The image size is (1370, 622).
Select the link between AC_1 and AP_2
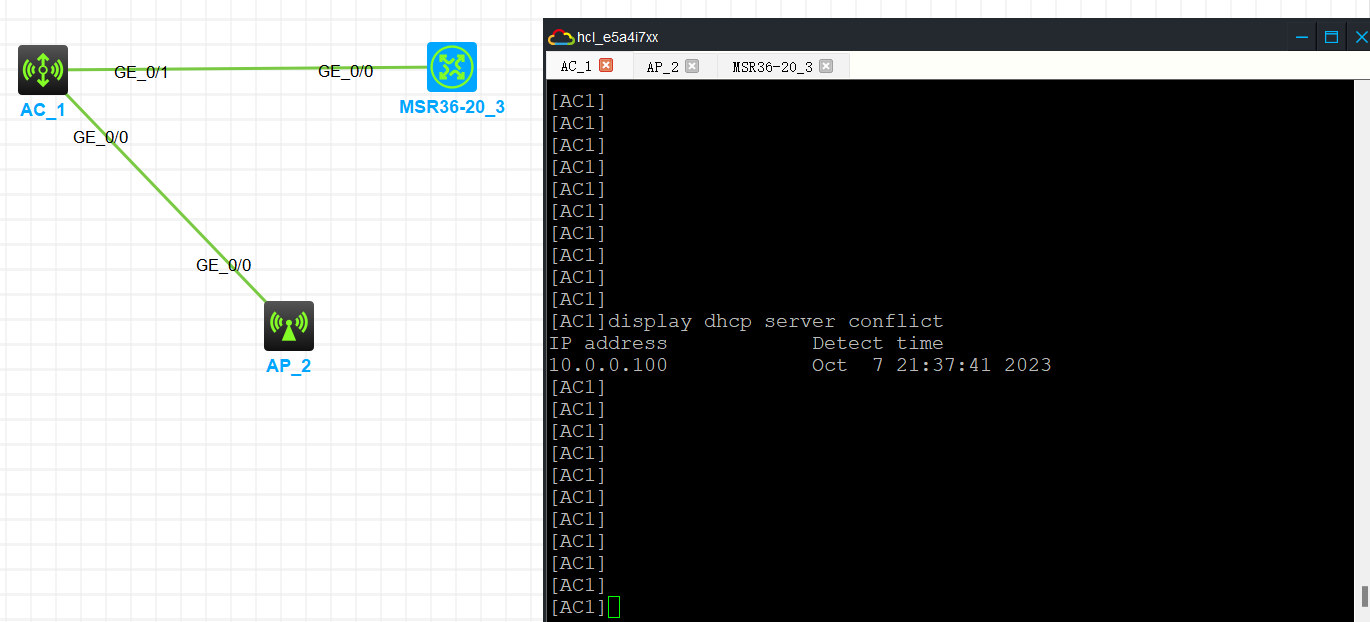click(166, 196)
